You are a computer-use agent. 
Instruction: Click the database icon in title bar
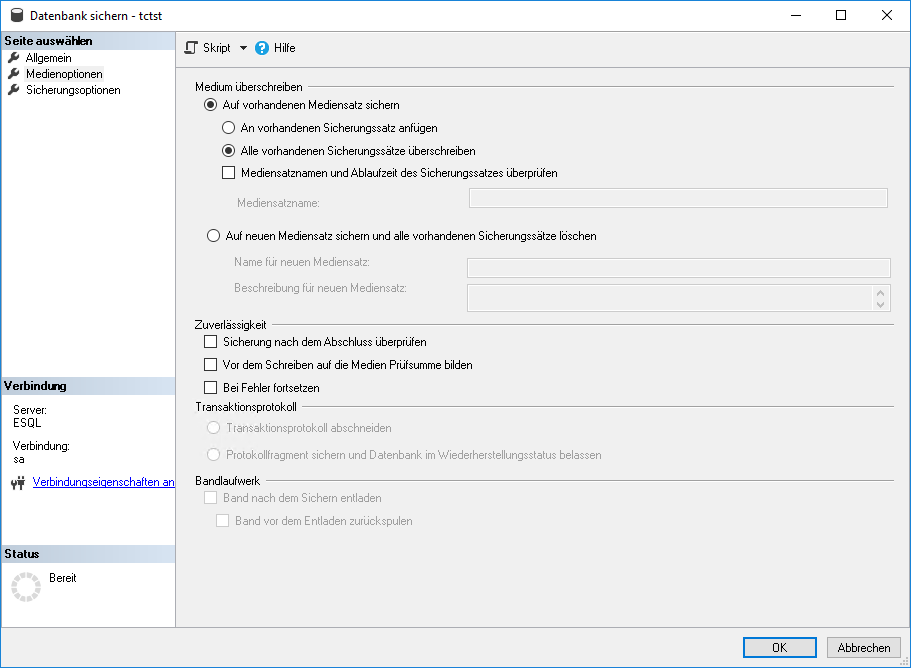[x=16, y=16]
